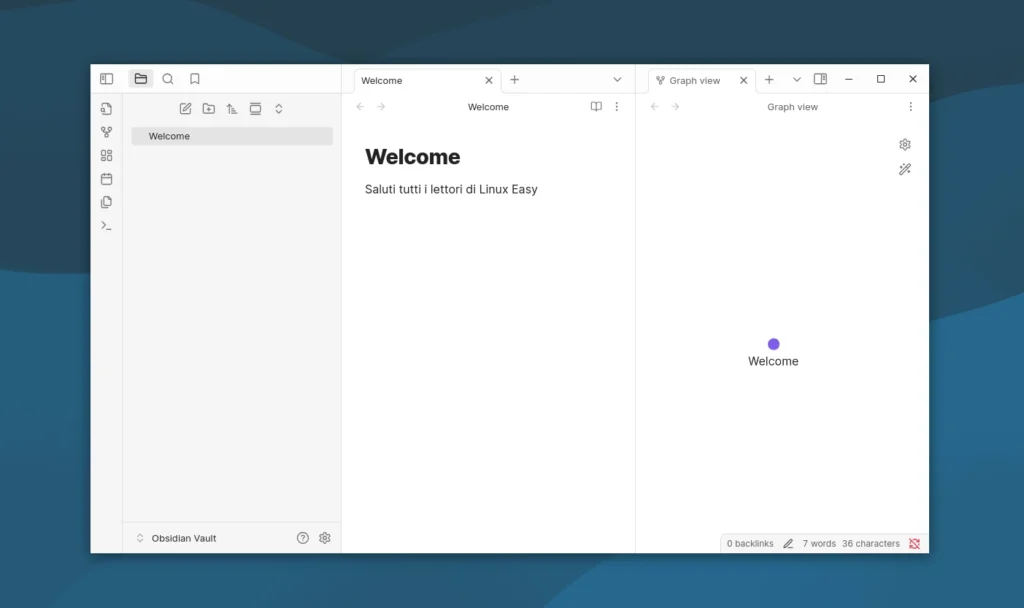Start the graph timelapse animation wand
The width and height of the screenshot is (1024, 608).
905,170
